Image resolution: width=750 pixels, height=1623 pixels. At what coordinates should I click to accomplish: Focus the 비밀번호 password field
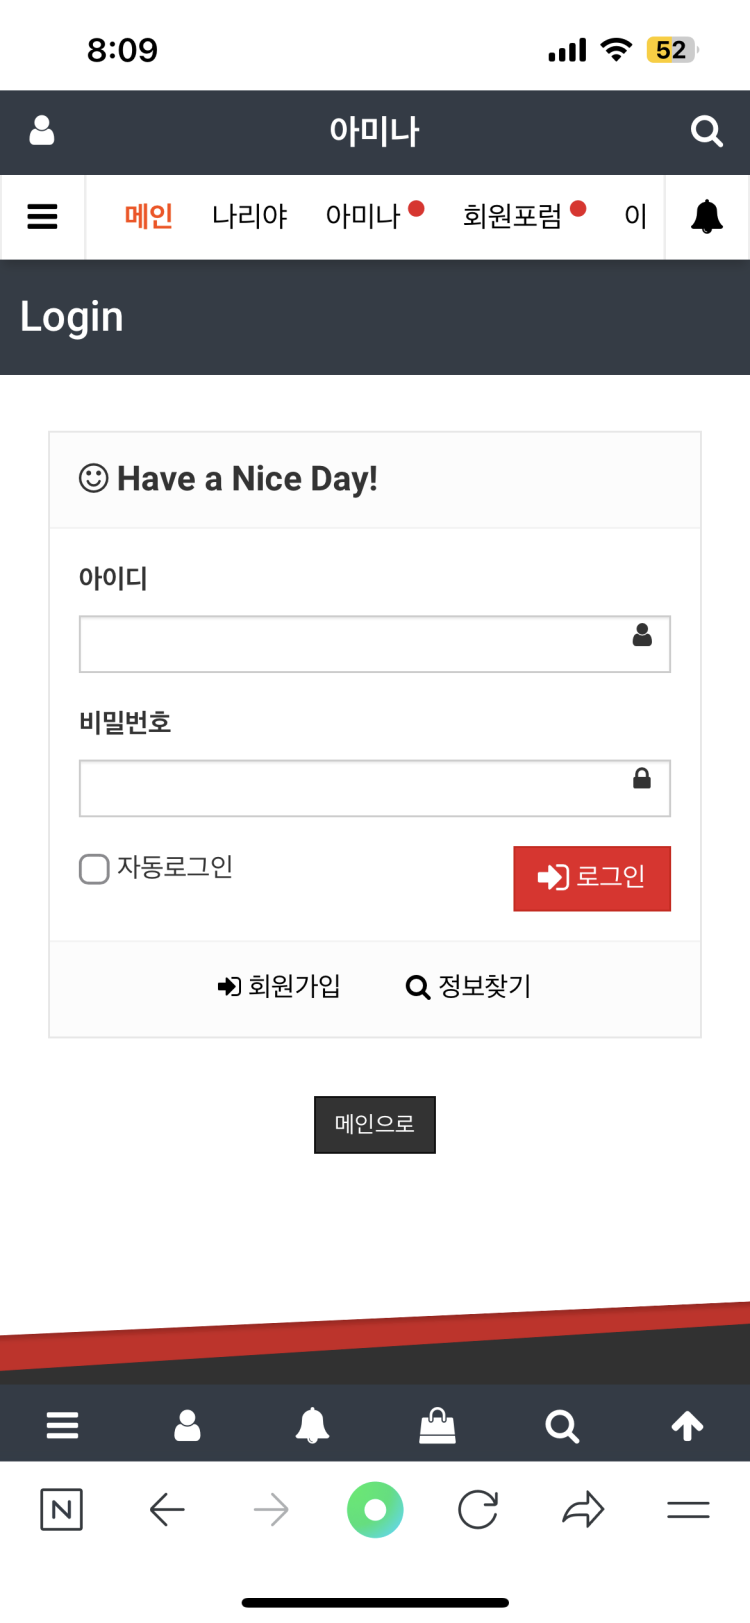point(355,788)
